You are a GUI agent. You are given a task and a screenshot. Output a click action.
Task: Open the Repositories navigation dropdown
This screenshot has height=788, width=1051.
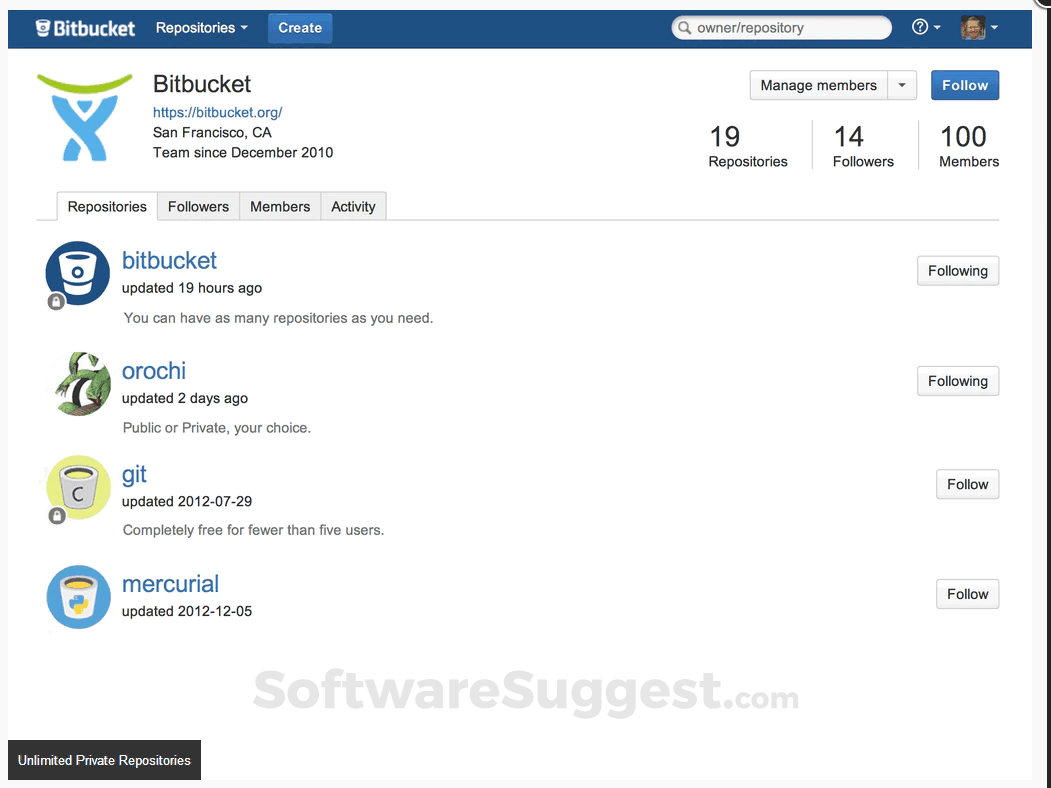pyautogui.click(x=201, y=27)
